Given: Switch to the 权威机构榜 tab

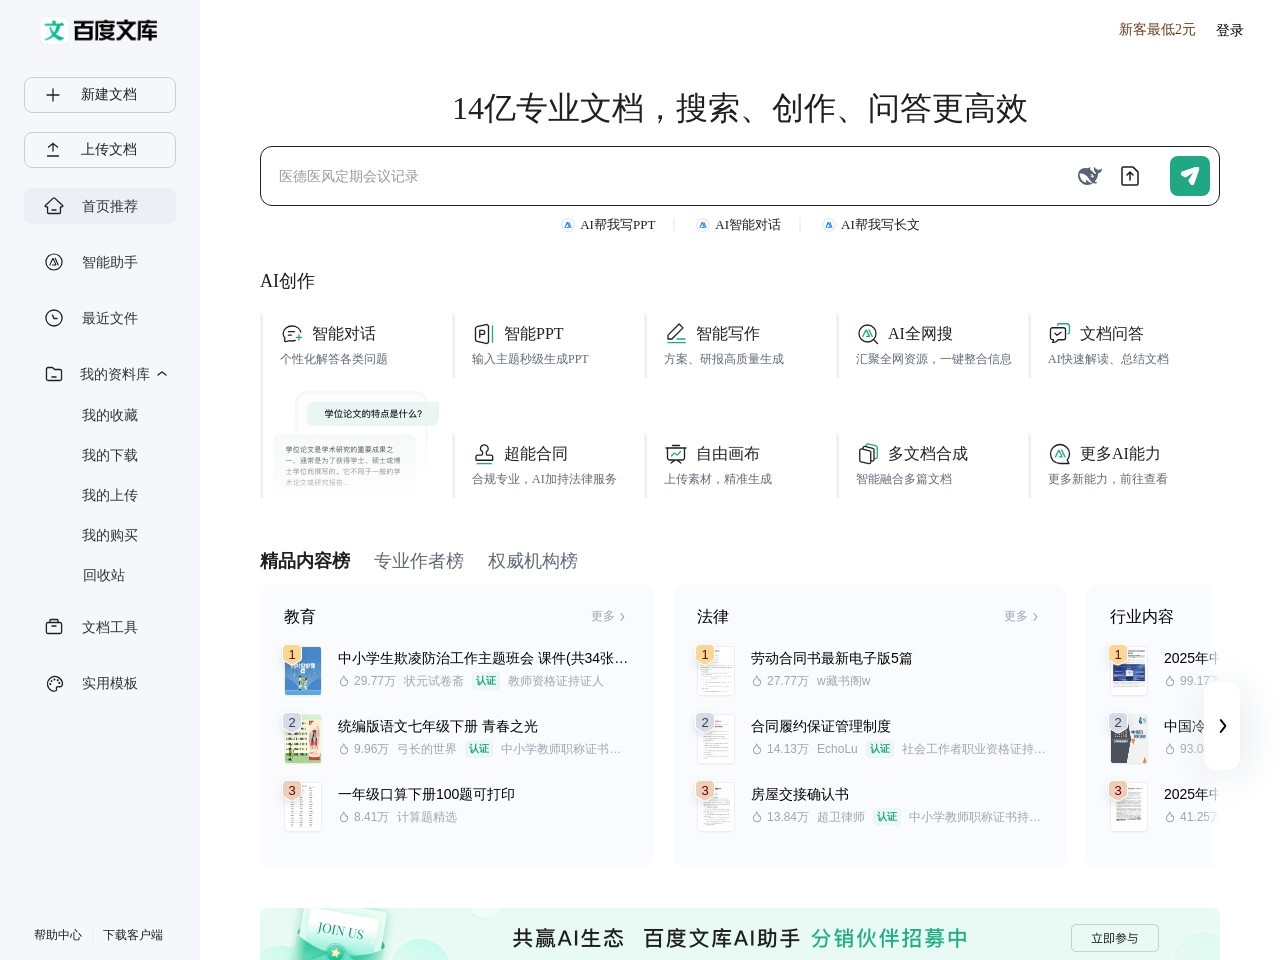Looking at the screenshot, I should click(533, 561).
